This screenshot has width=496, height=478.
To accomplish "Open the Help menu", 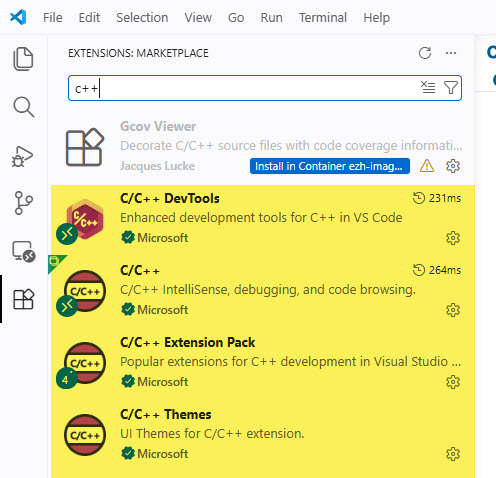I will coord(376,17).
